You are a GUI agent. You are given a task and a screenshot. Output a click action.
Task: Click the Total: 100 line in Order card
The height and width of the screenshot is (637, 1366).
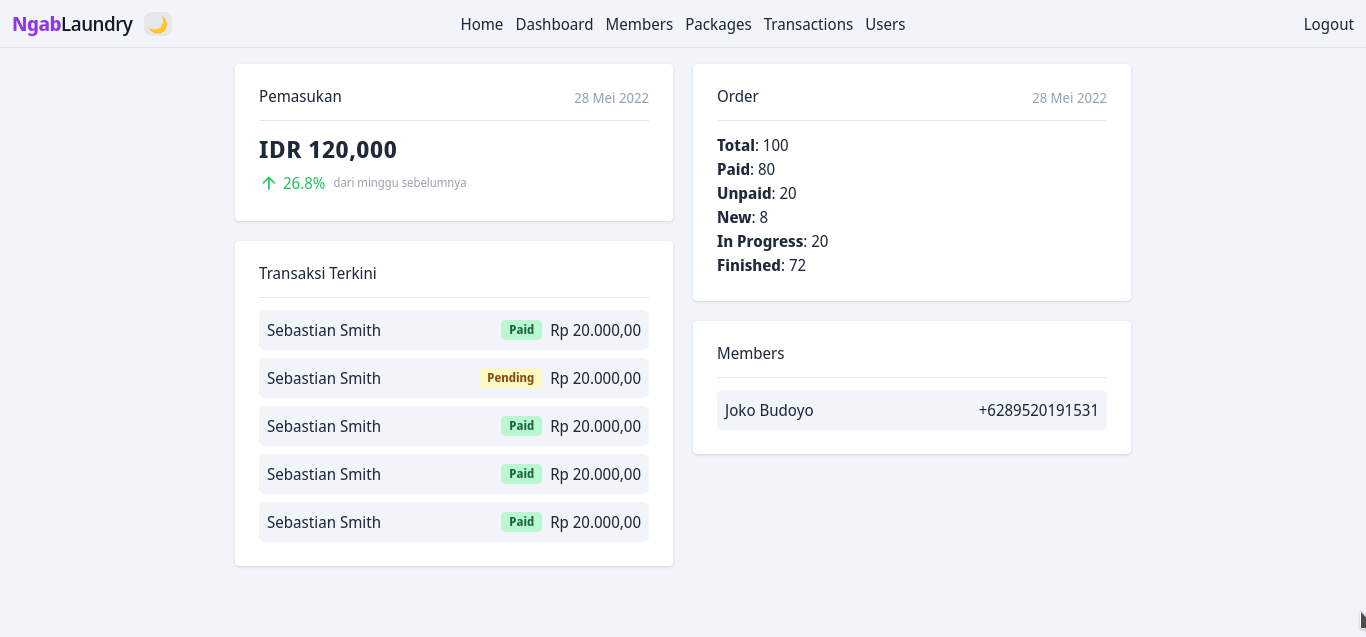752,145
